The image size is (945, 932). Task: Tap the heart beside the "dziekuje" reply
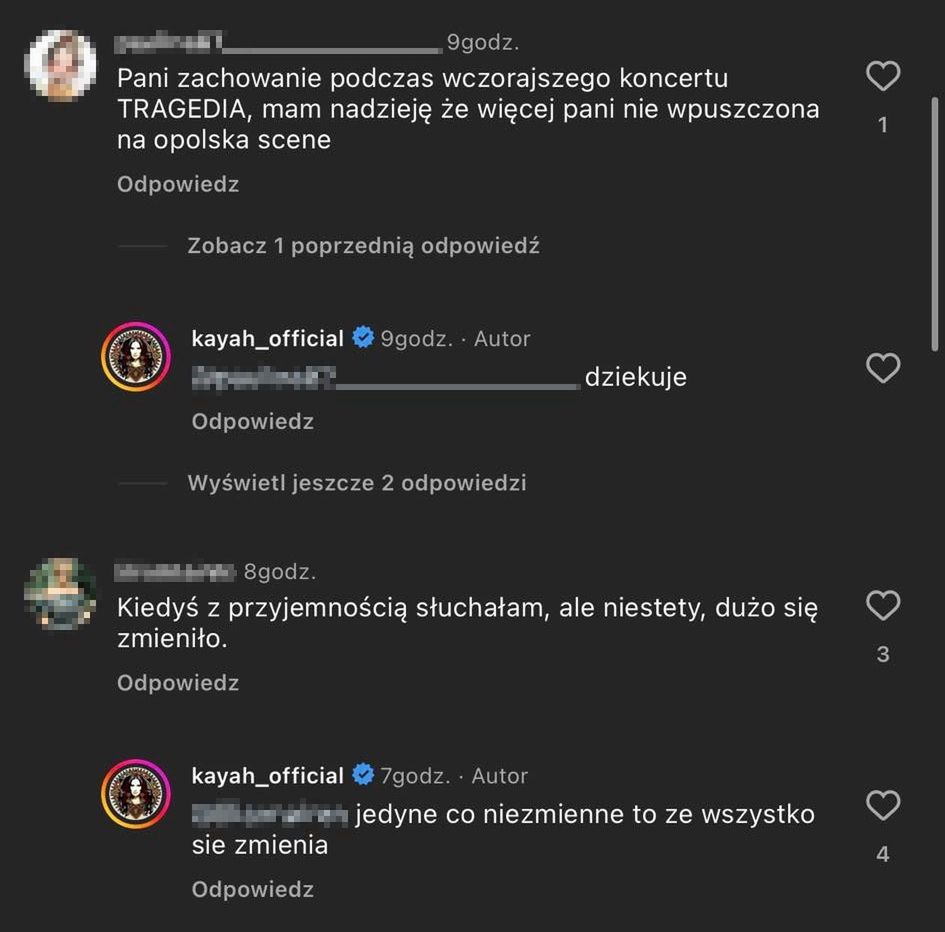click(x=882, y=369)
